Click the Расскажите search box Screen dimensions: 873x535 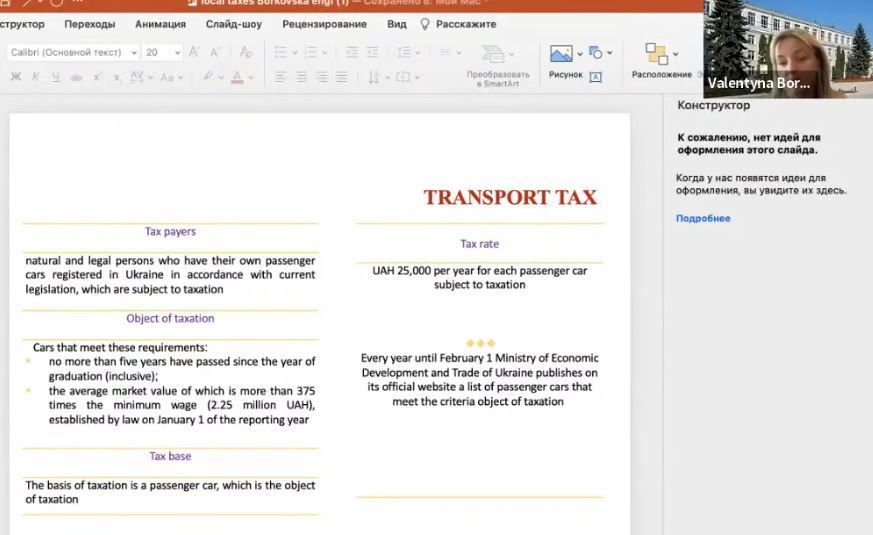pyautogui.click(x=466, y=24)
